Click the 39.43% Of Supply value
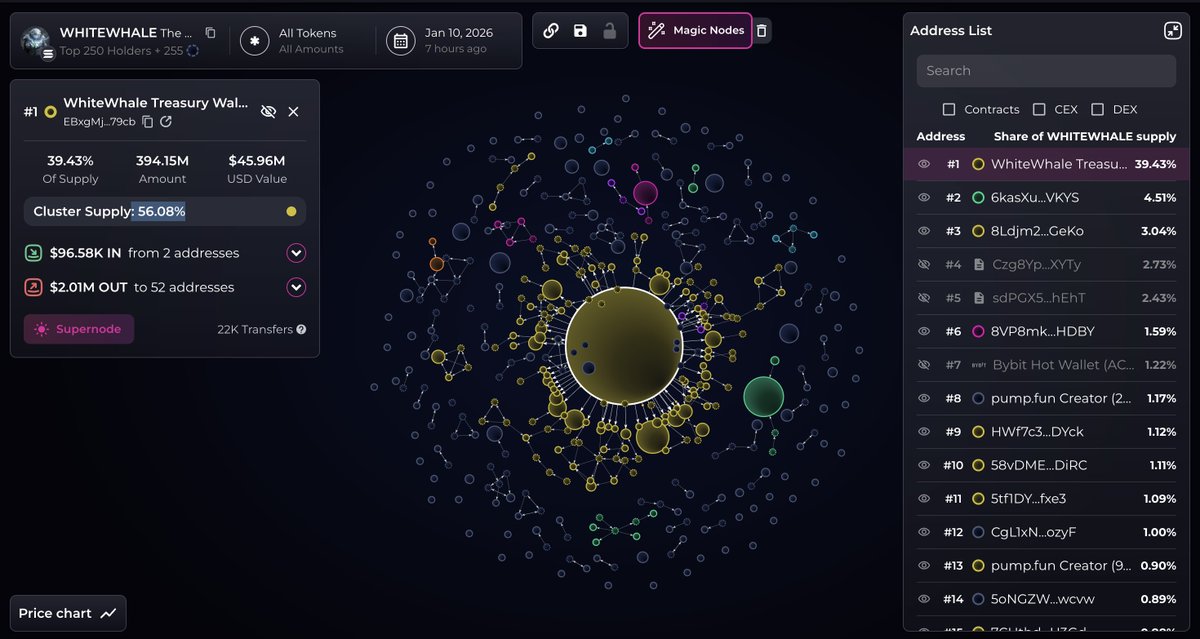The height and width of the screenshot is (639, 1200). pos(70,161)
